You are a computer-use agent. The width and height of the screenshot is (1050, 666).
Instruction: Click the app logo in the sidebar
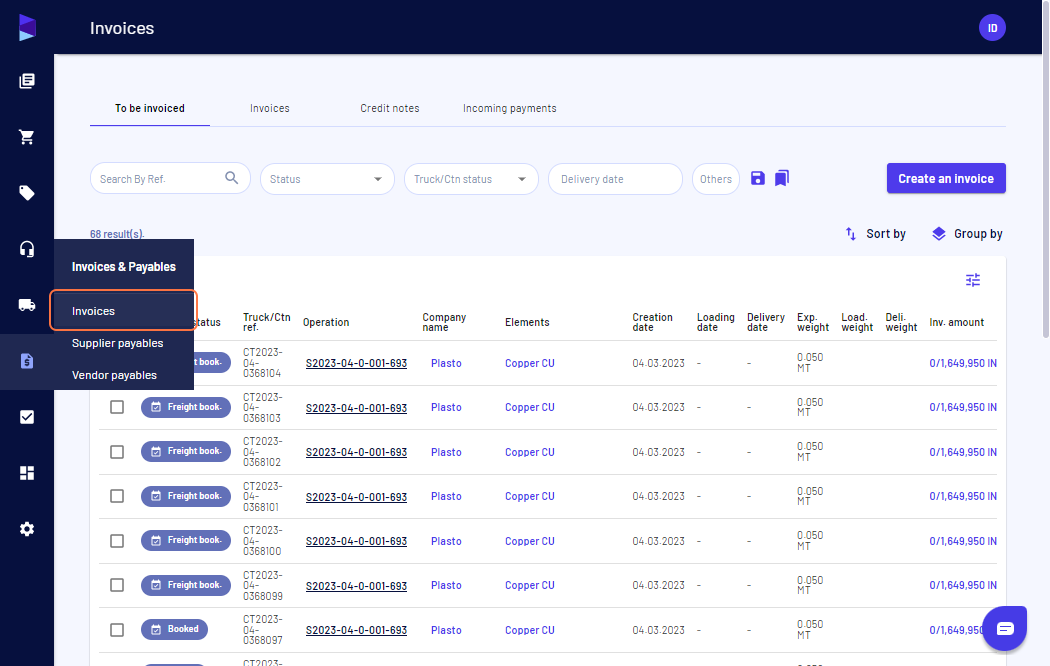(27, 27)
